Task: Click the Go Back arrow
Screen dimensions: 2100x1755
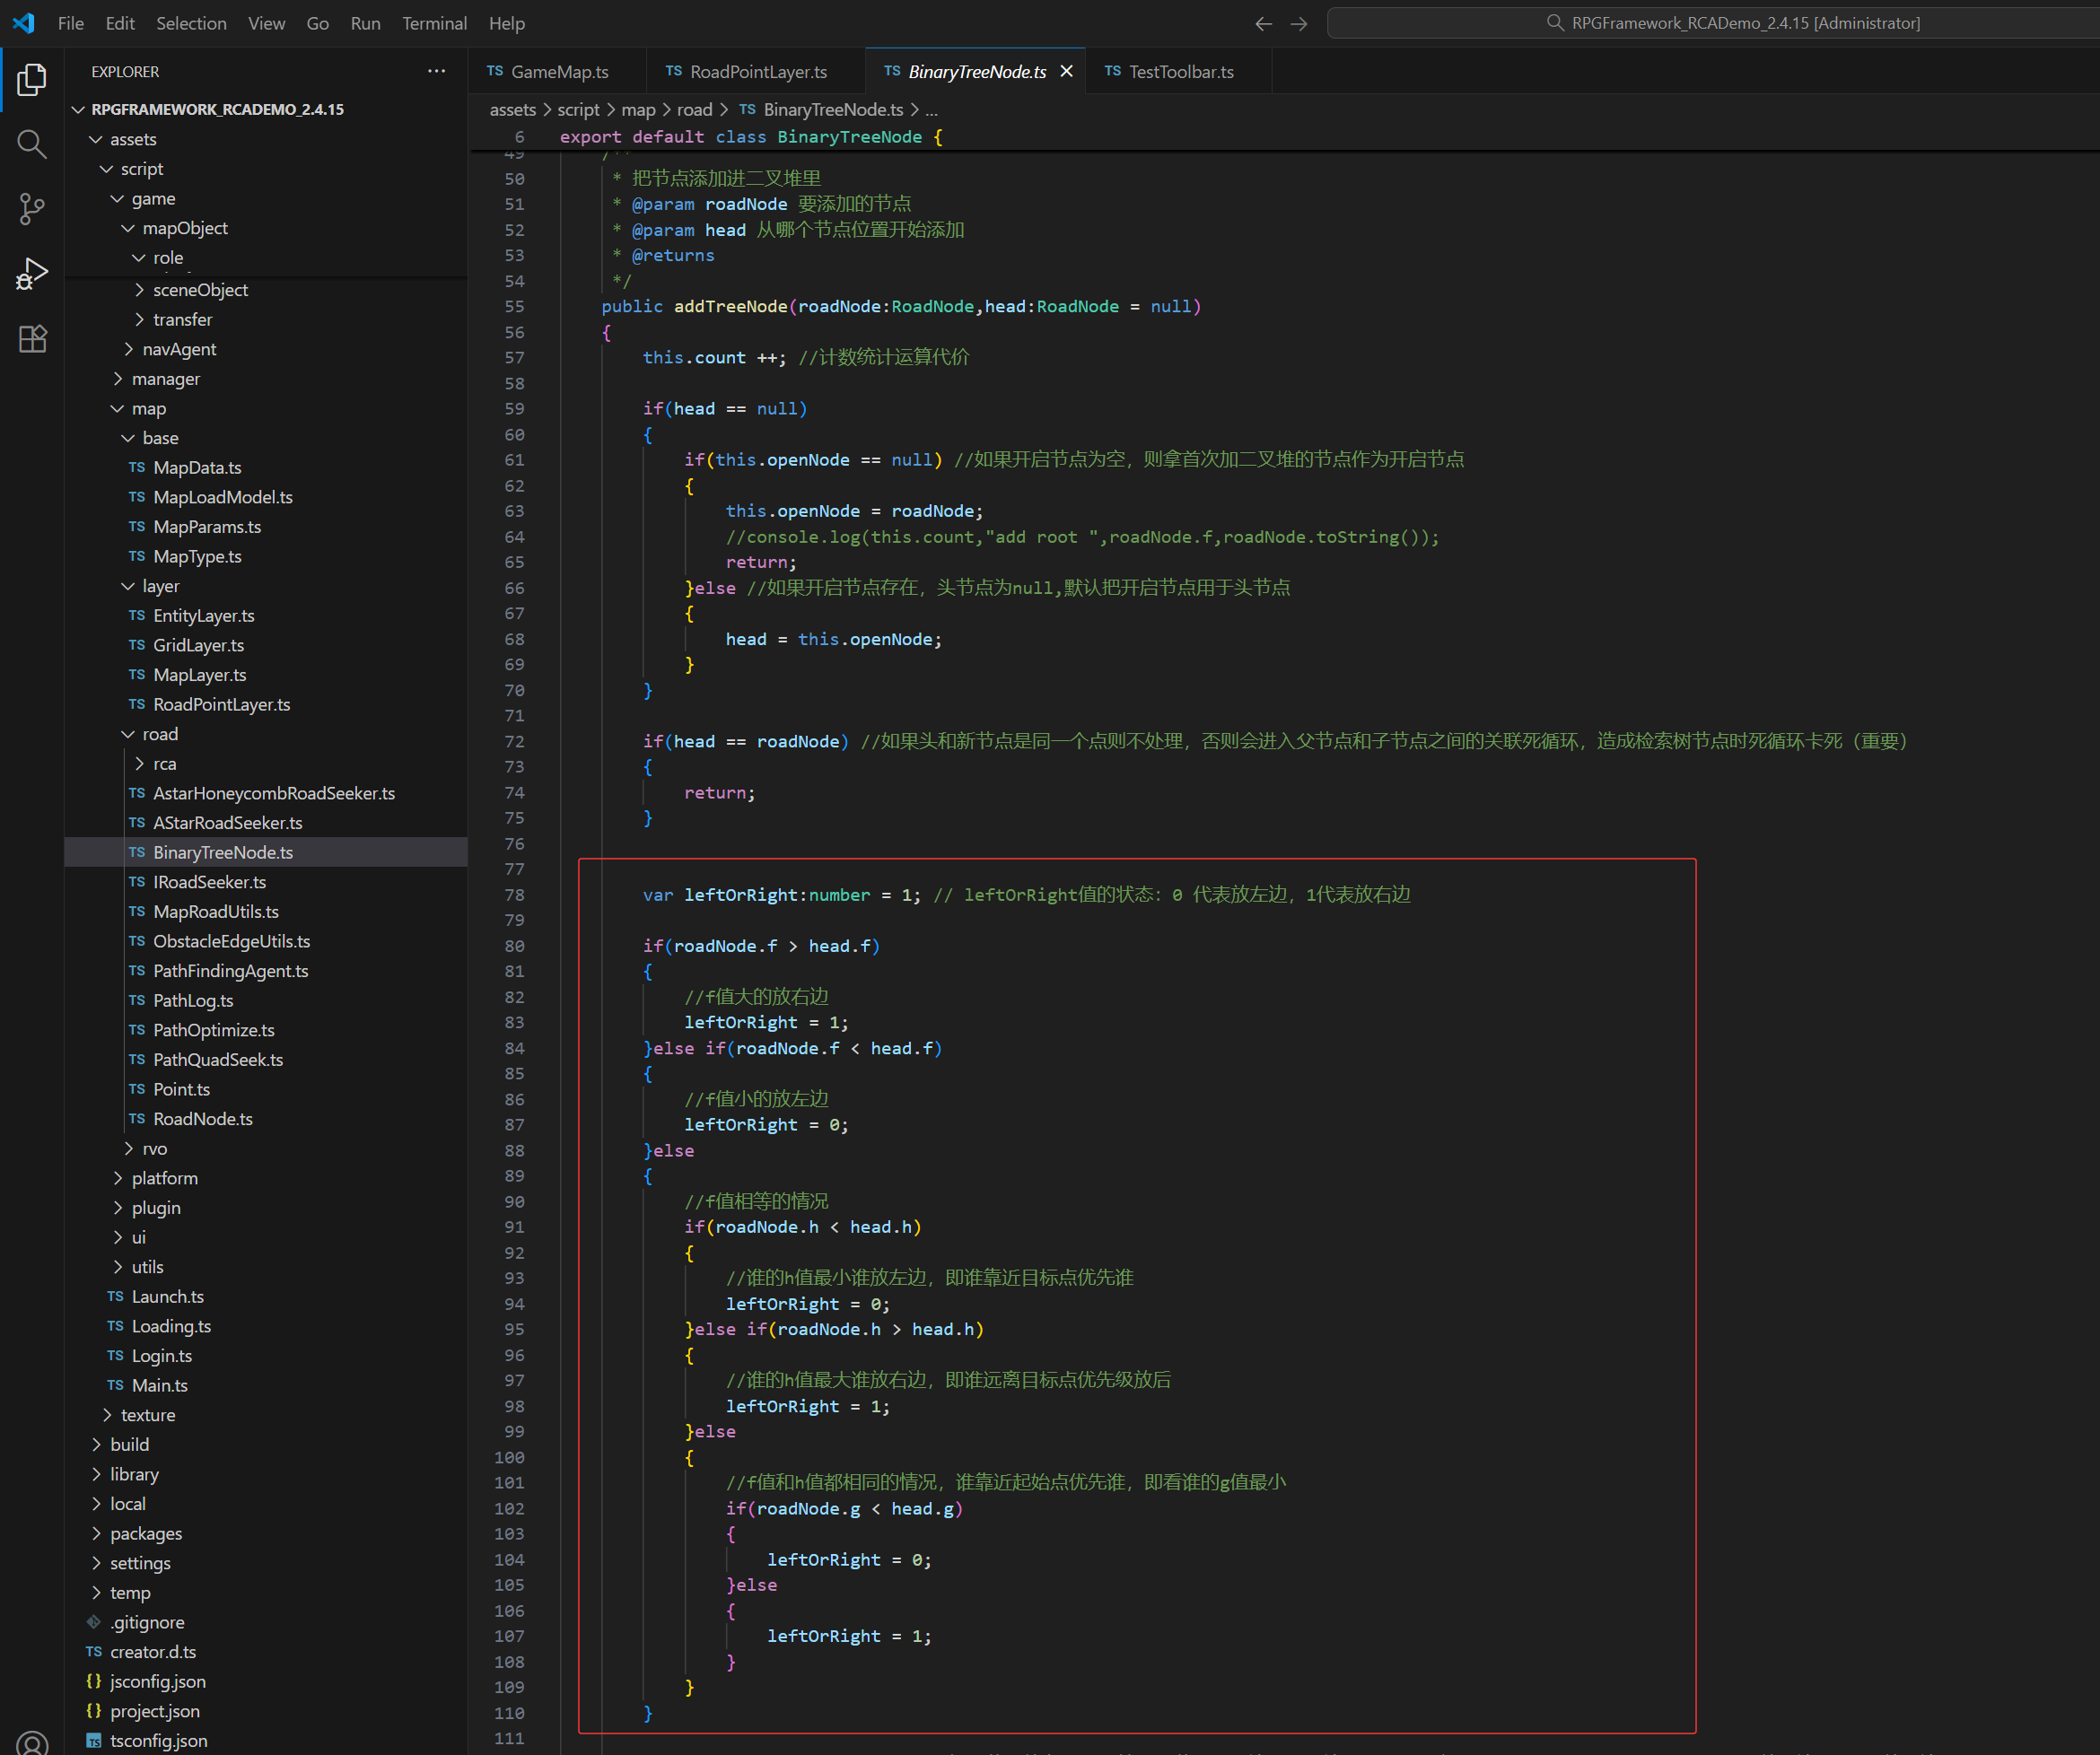Action: pyautogui.click(x=1263, y=23)
